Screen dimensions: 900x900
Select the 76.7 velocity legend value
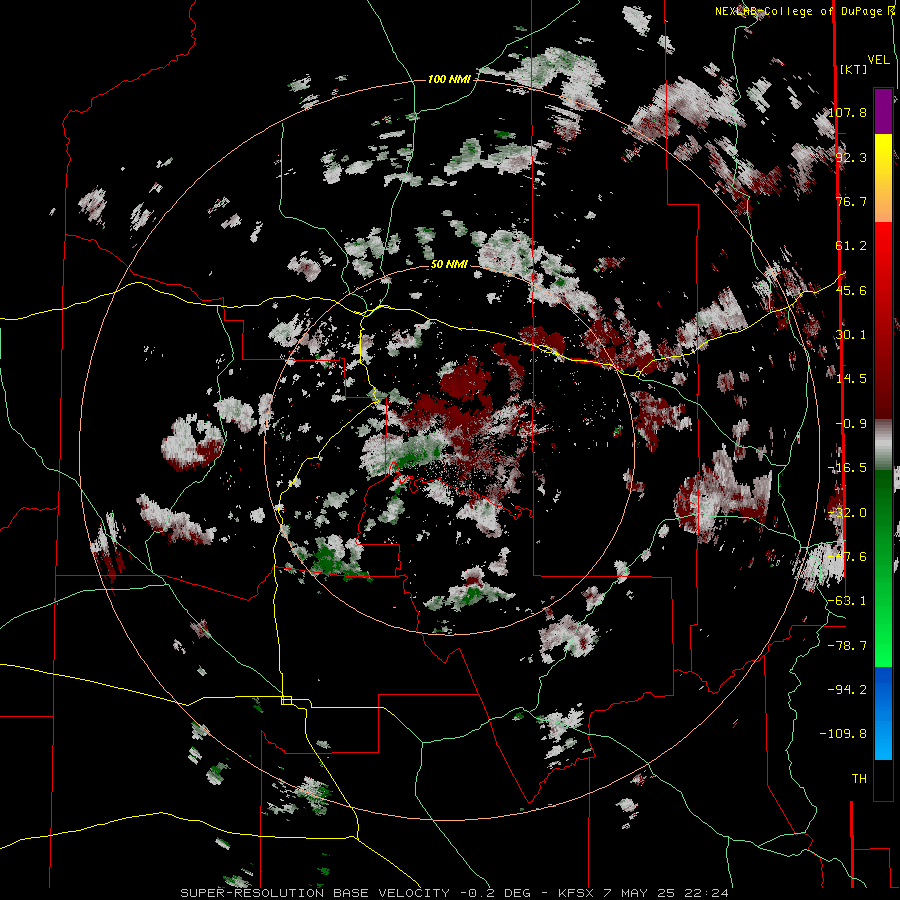pos(851,201)
